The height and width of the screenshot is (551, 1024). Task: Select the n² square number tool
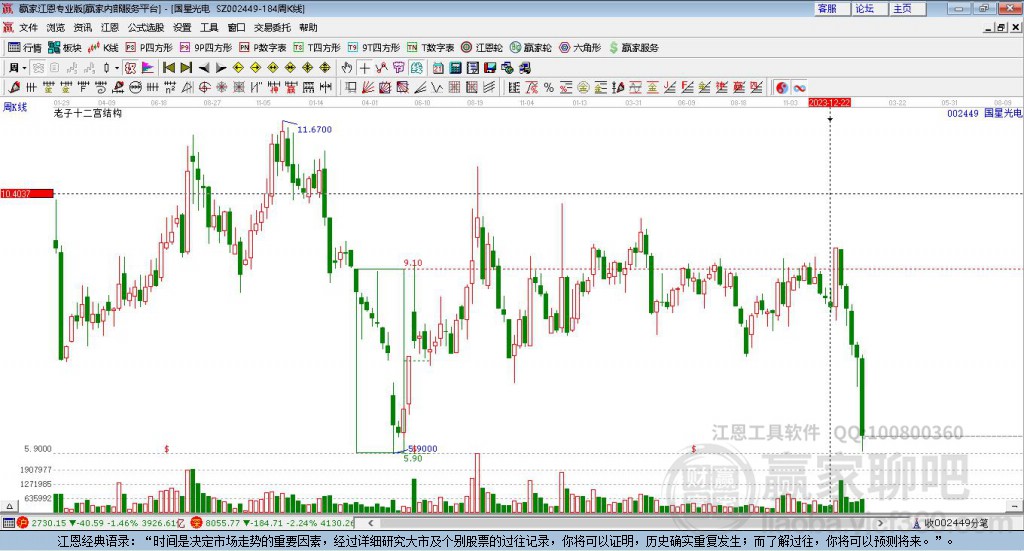click(170, 87)
